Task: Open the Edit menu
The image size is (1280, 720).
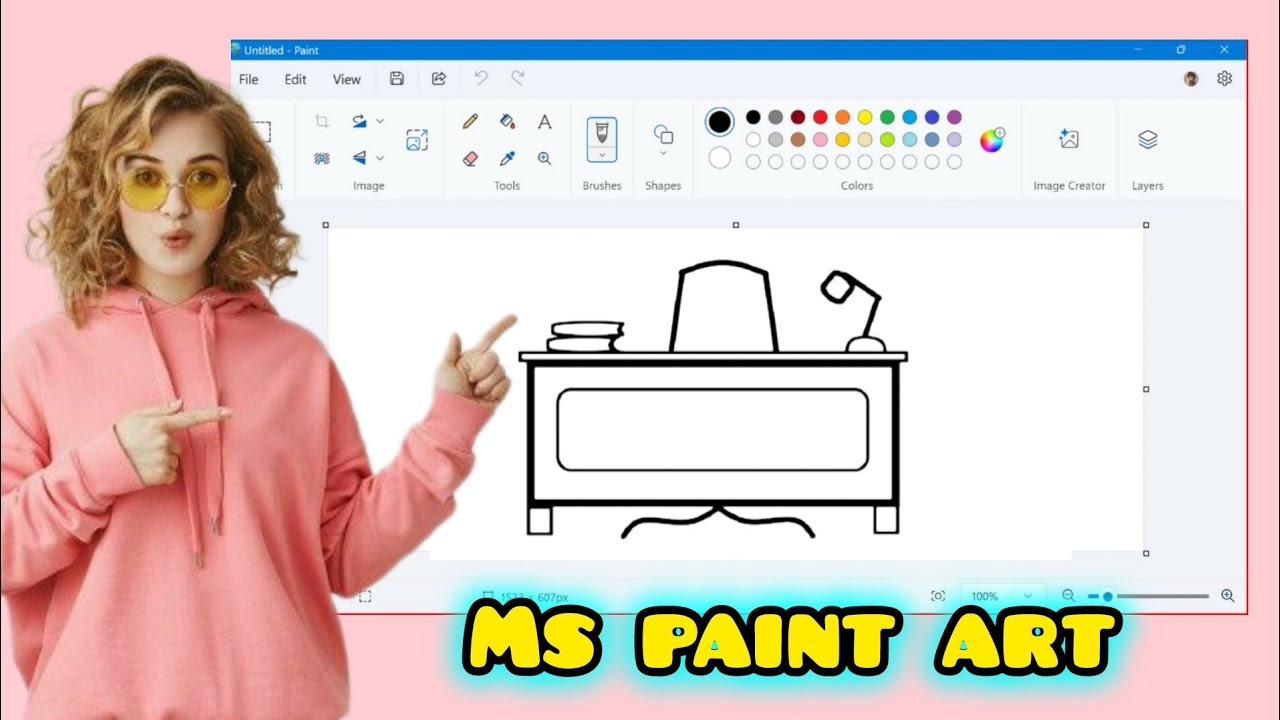Action: coord(295,79)
